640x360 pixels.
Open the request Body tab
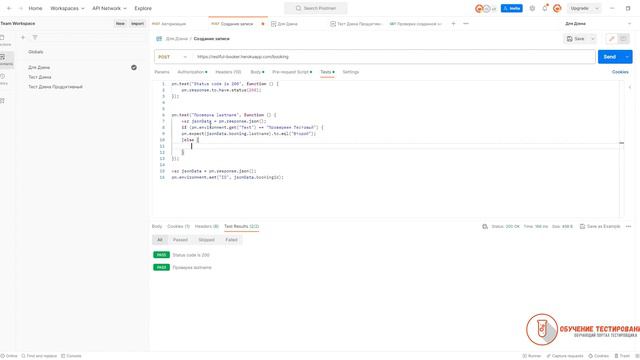257,72
